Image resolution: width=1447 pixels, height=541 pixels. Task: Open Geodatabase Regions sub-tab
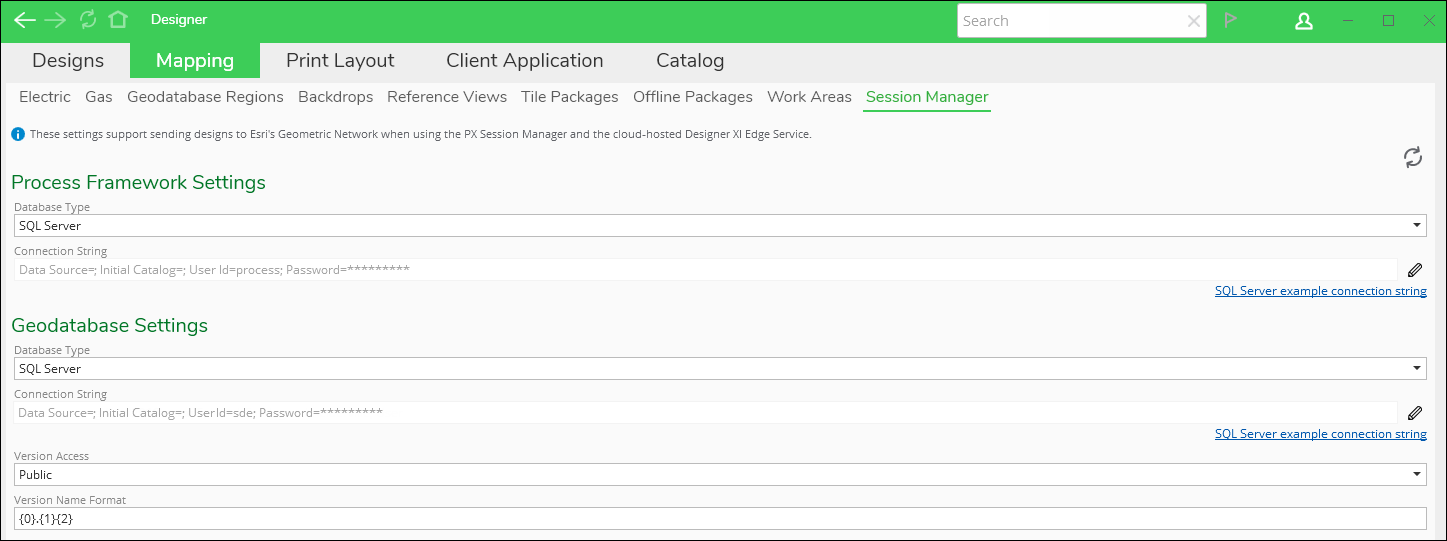205,97
